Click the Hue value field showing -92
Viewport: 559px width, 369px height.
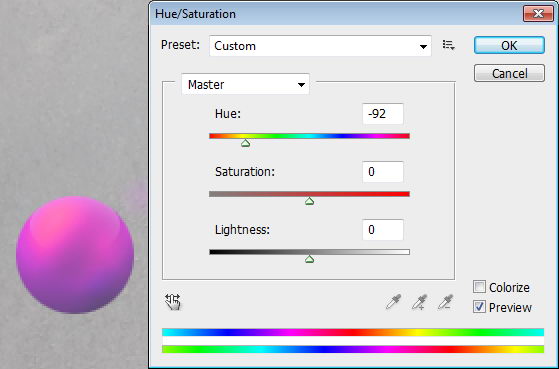click(x=383, y=114)
